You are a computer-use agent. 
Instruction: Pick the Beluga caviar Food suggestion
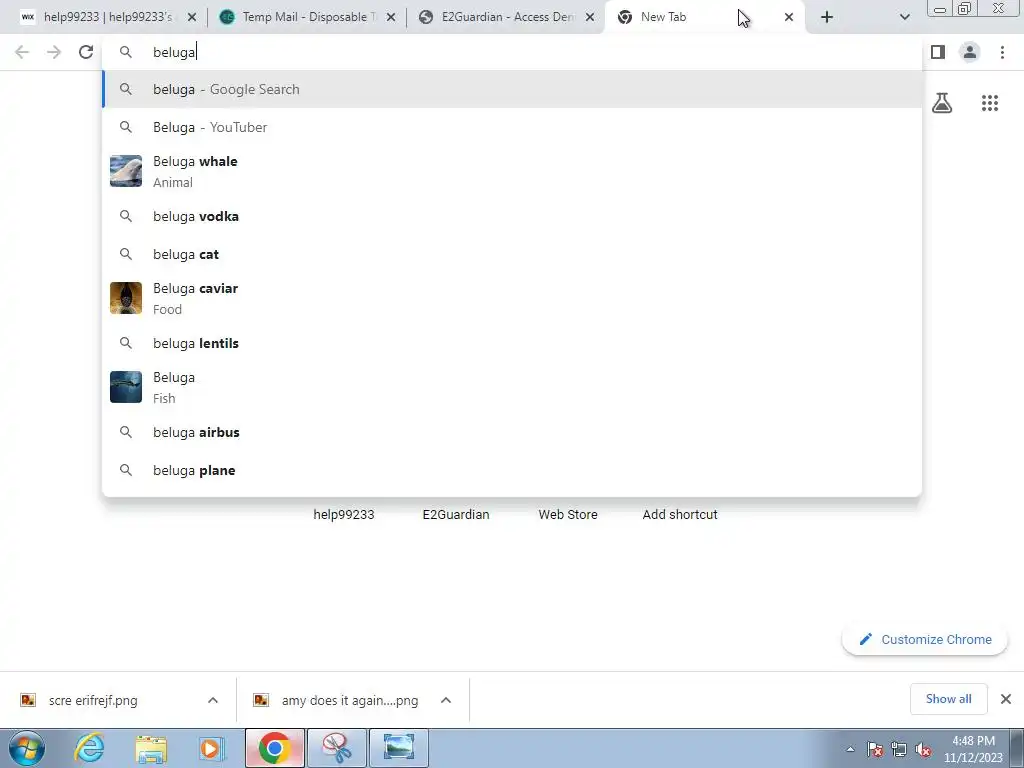512,298
